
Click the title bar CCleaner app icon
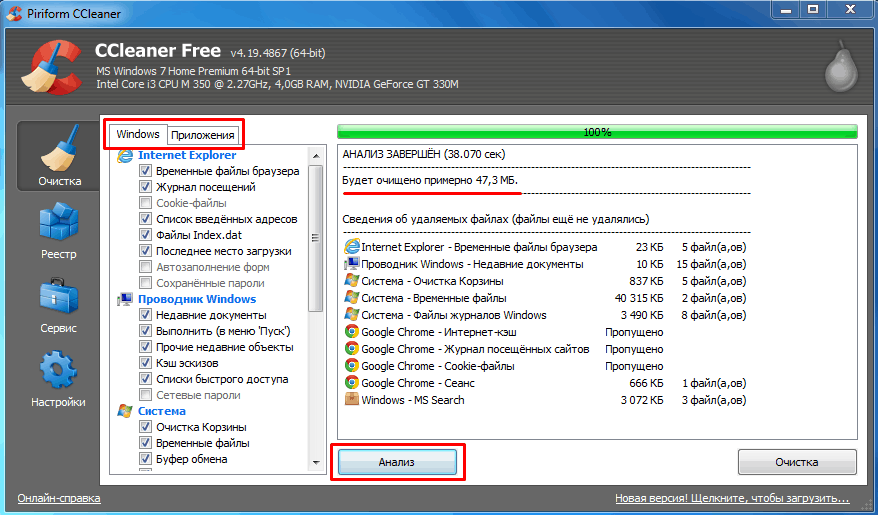point(15,13)
